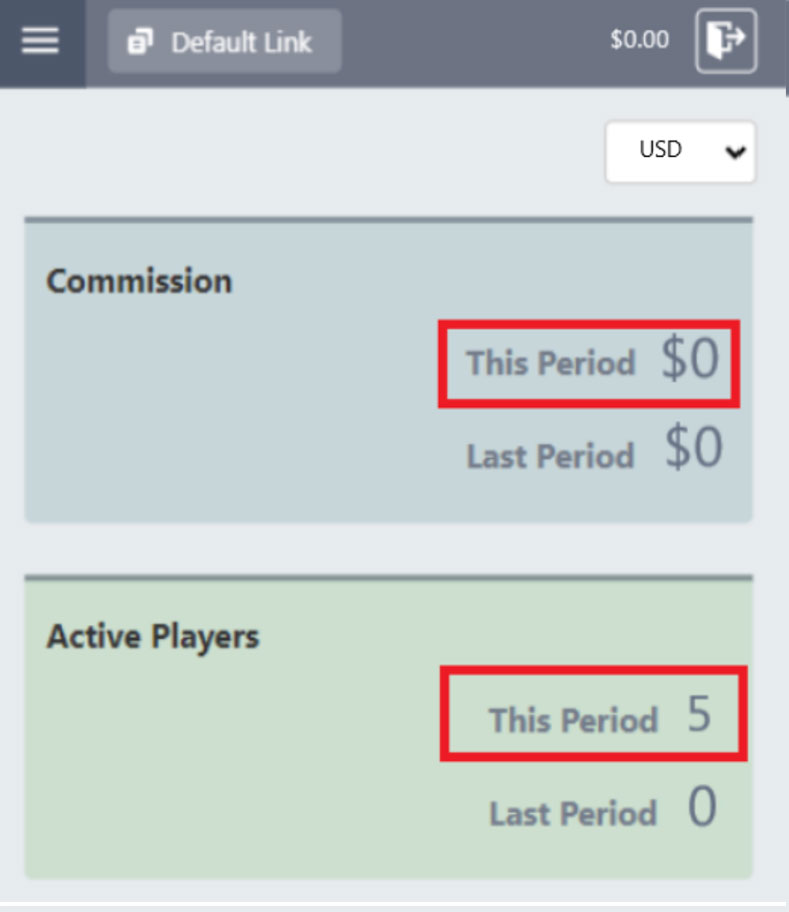Click the $0.00 account balance

pos(639,41)
